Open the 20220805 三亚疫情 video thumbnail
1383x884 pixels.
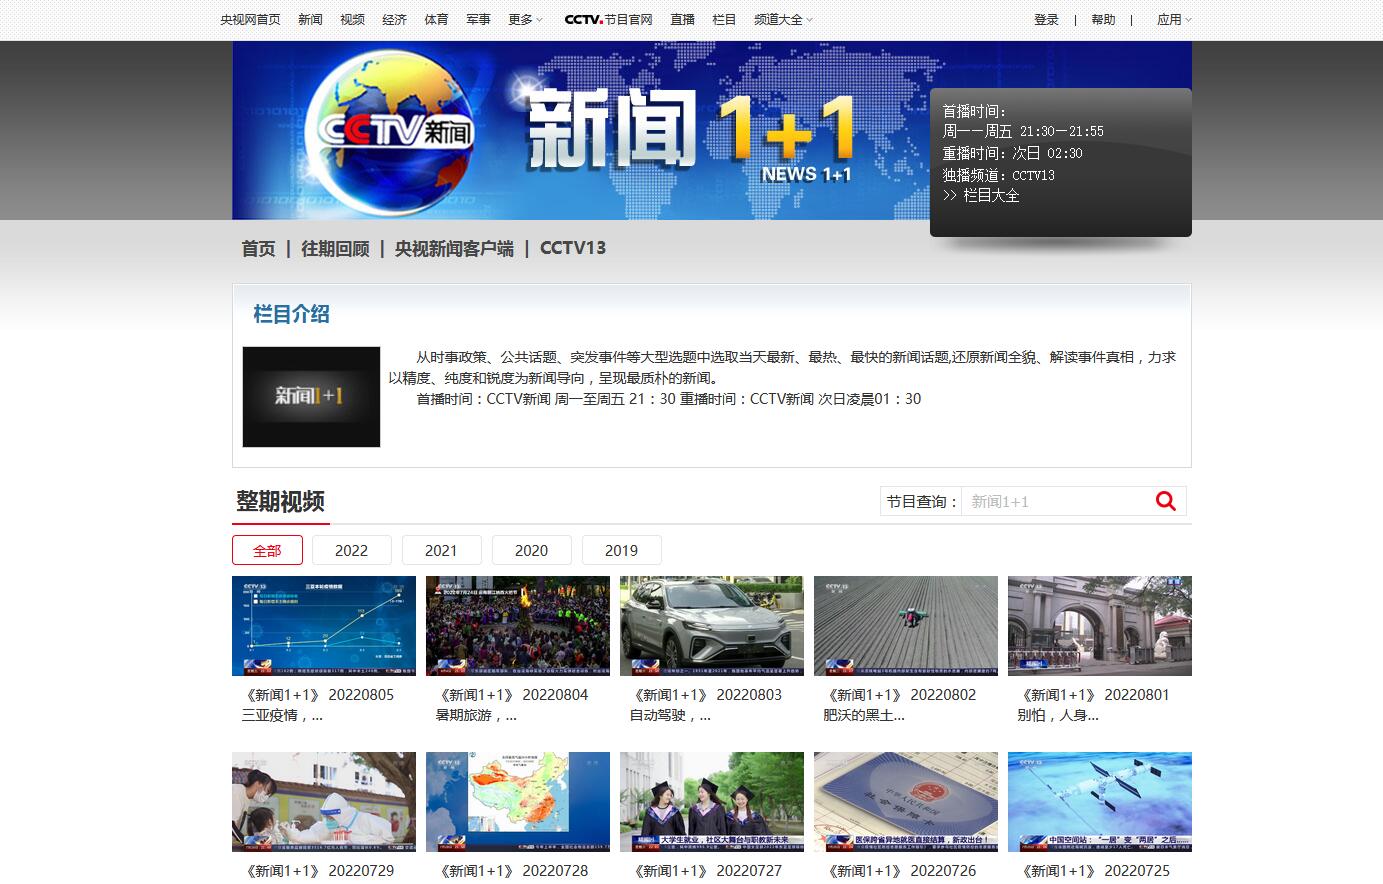click(x=324, y=626)
